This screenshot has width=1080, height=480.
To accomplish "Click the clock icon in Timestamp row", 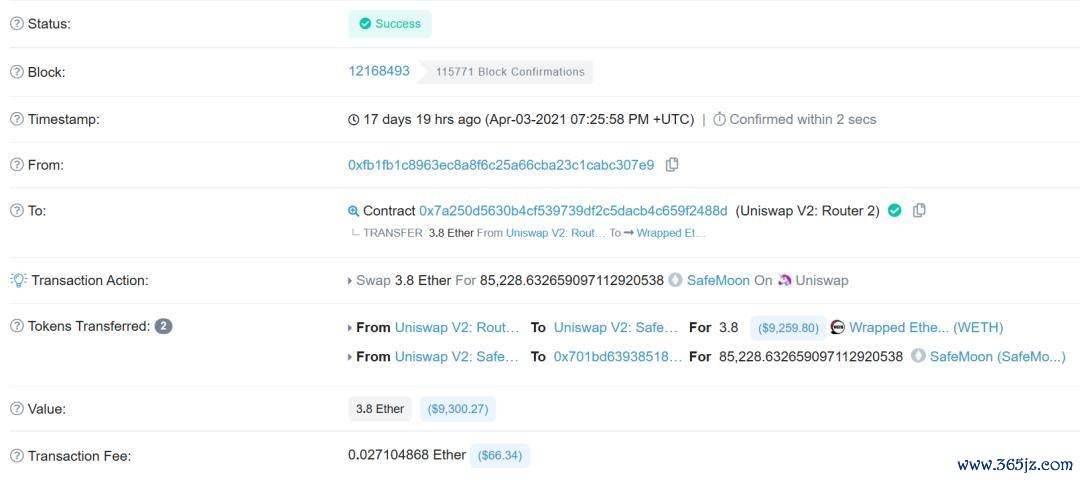I will pyautogui.click(x=353, y=120).
